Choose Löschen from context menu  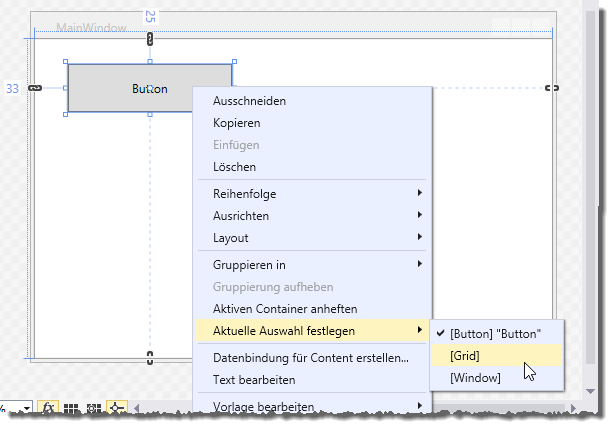click(312, 167)
